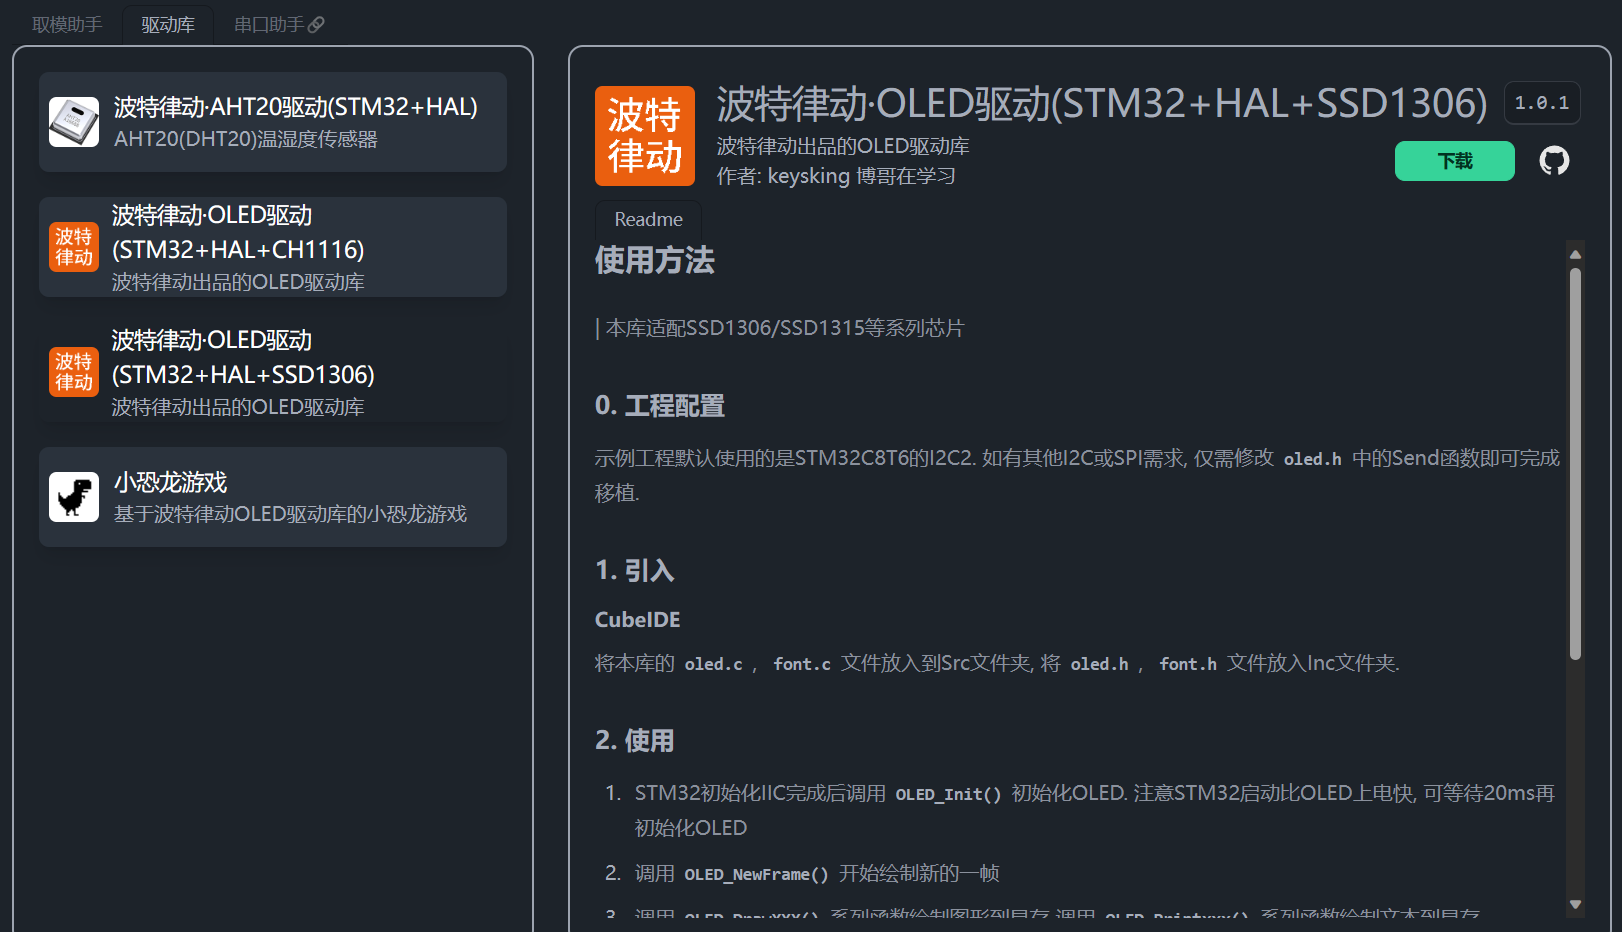Click the AHT20 sensor chip icon

tap(74, 122)
